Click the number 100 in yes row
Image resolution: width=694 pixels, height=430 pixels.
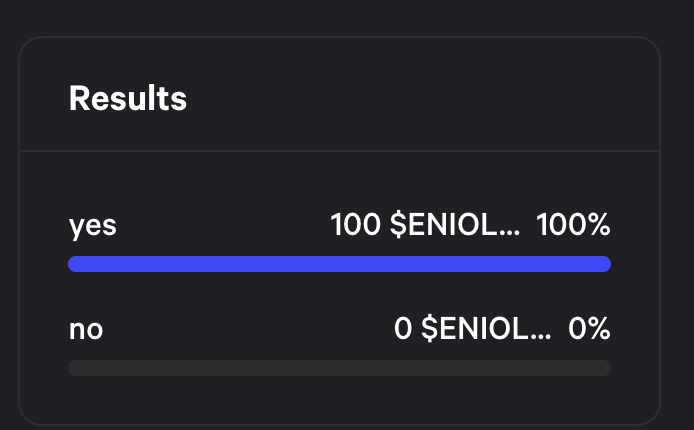coord(355,225)
